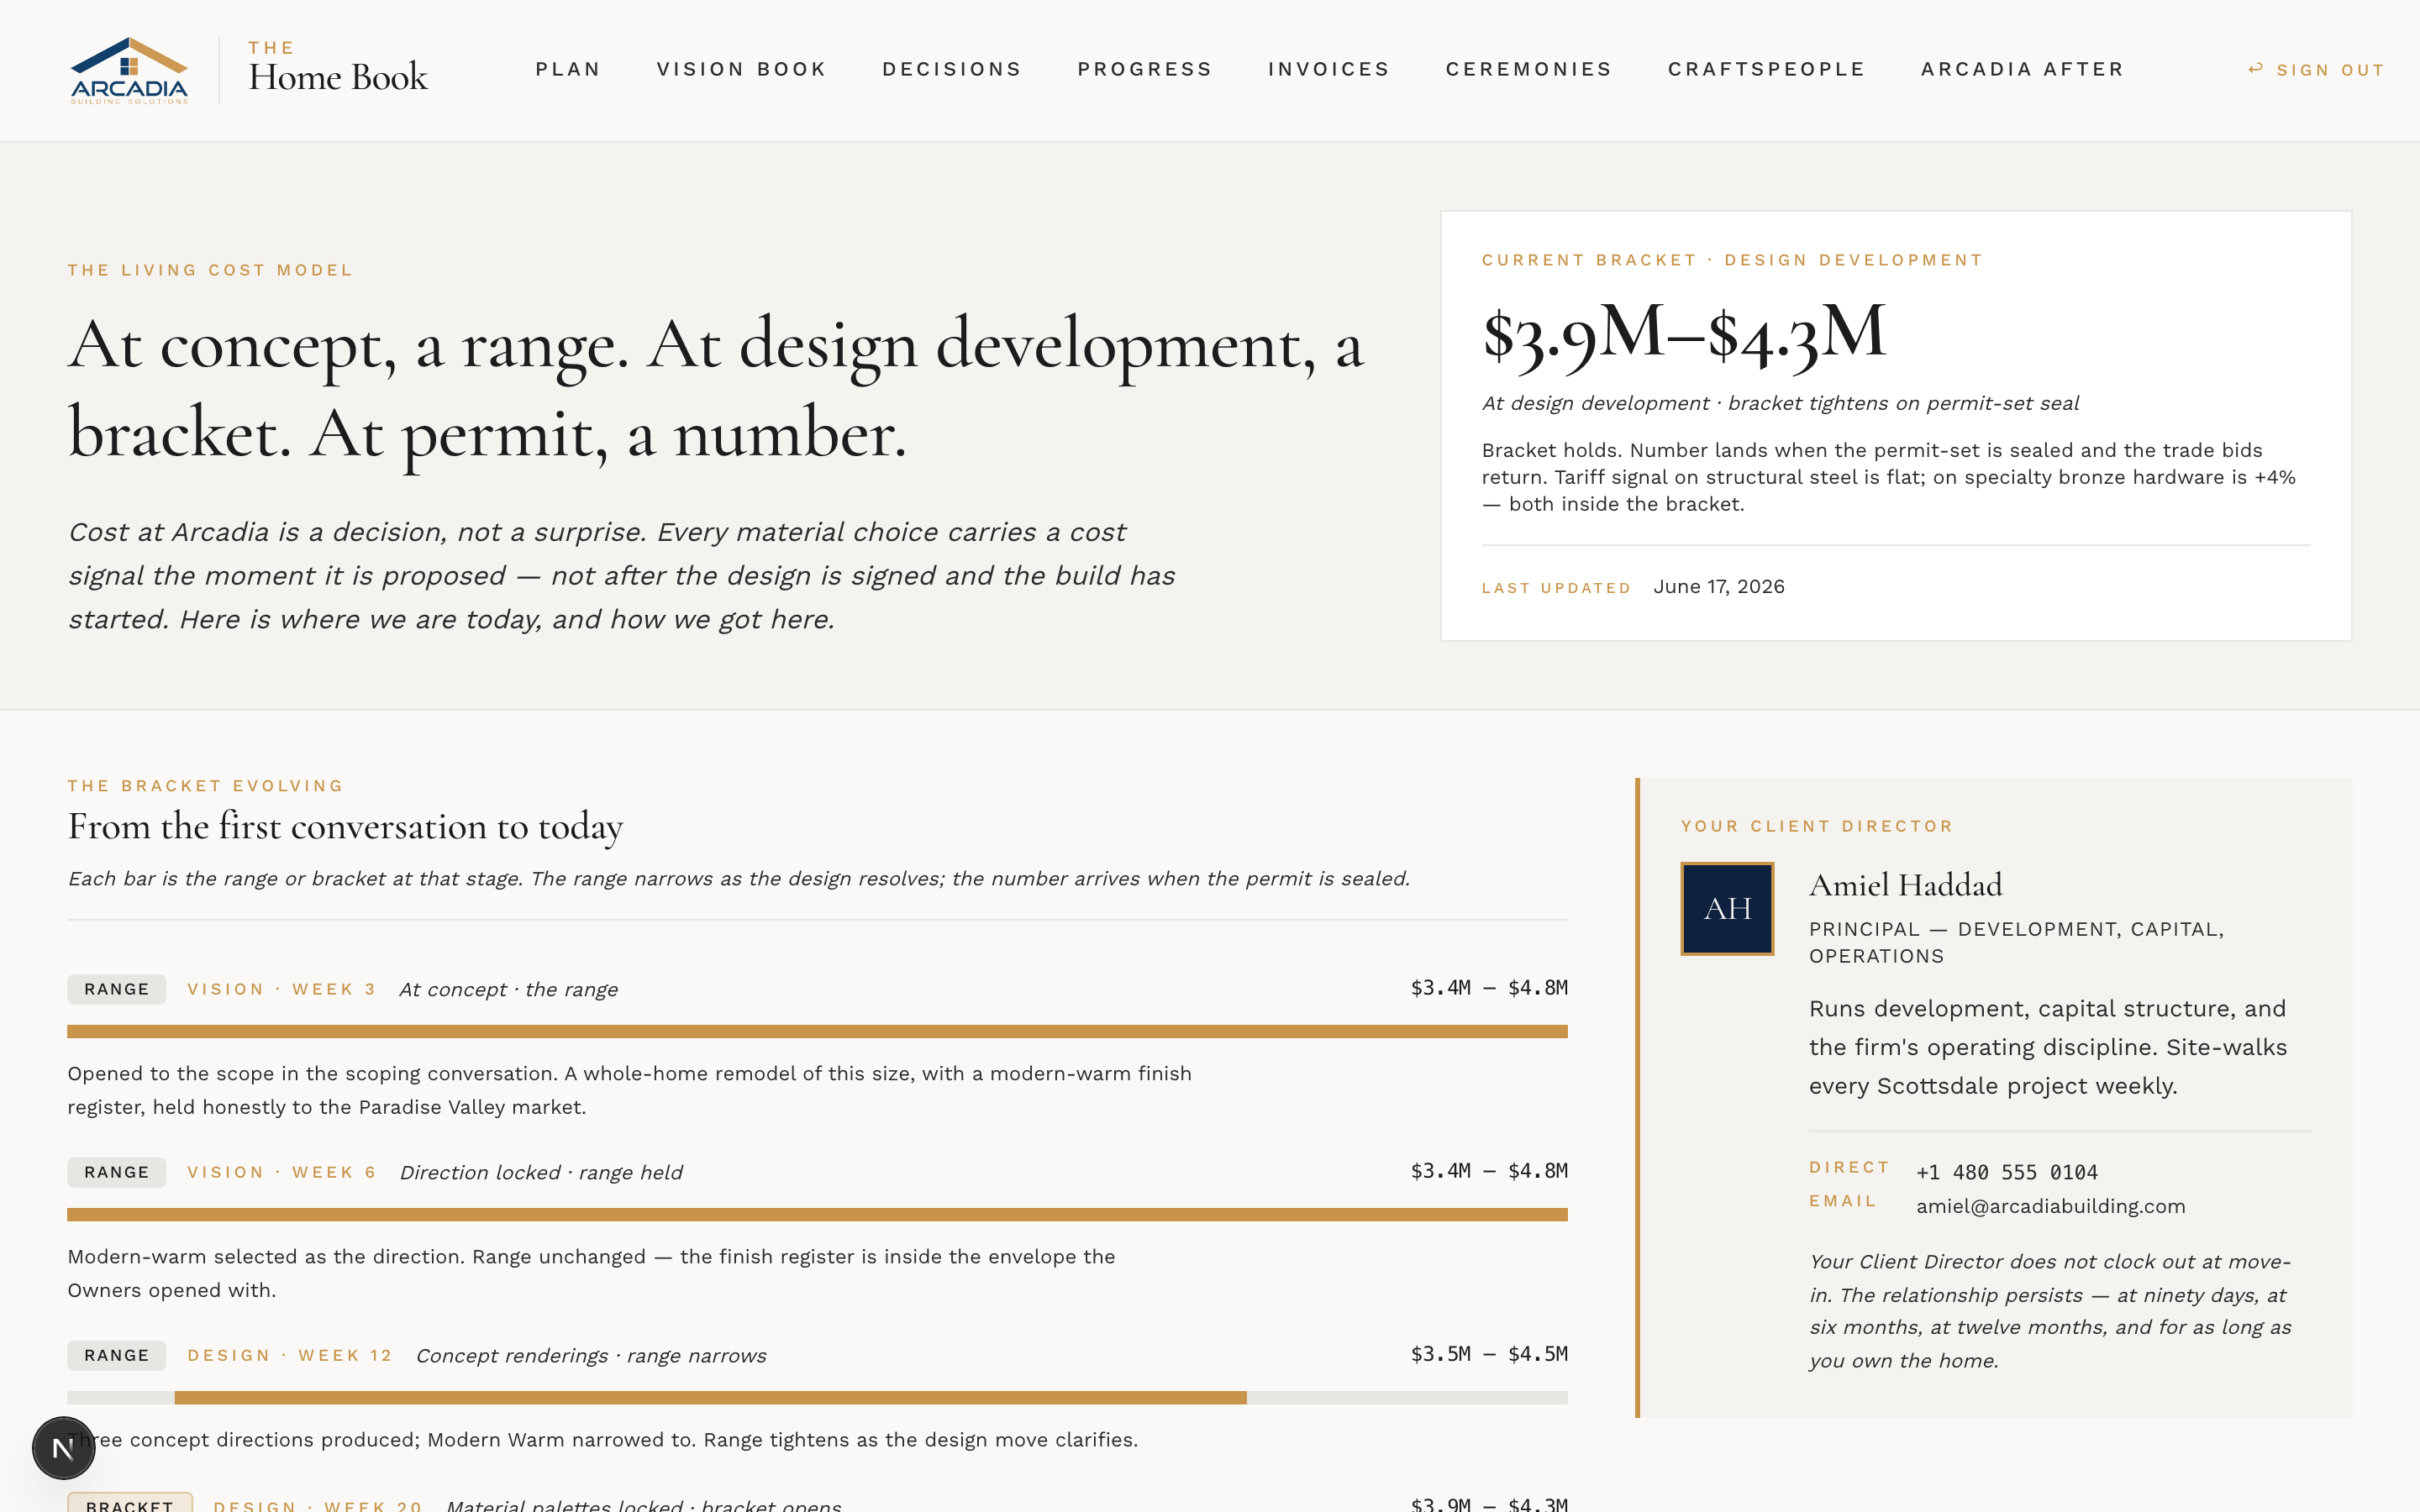The height and width of the screenshot is (1512, 2420).
Task: Go to the Craftspeople page
Action: tap(1766, 69)
